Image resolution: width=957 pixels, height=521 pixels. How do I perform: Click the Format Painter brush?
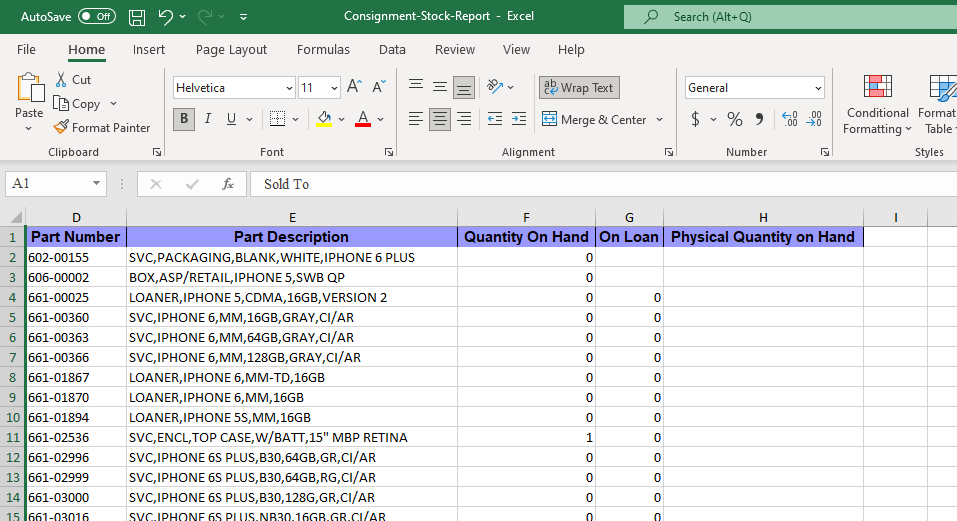point(101,127)
